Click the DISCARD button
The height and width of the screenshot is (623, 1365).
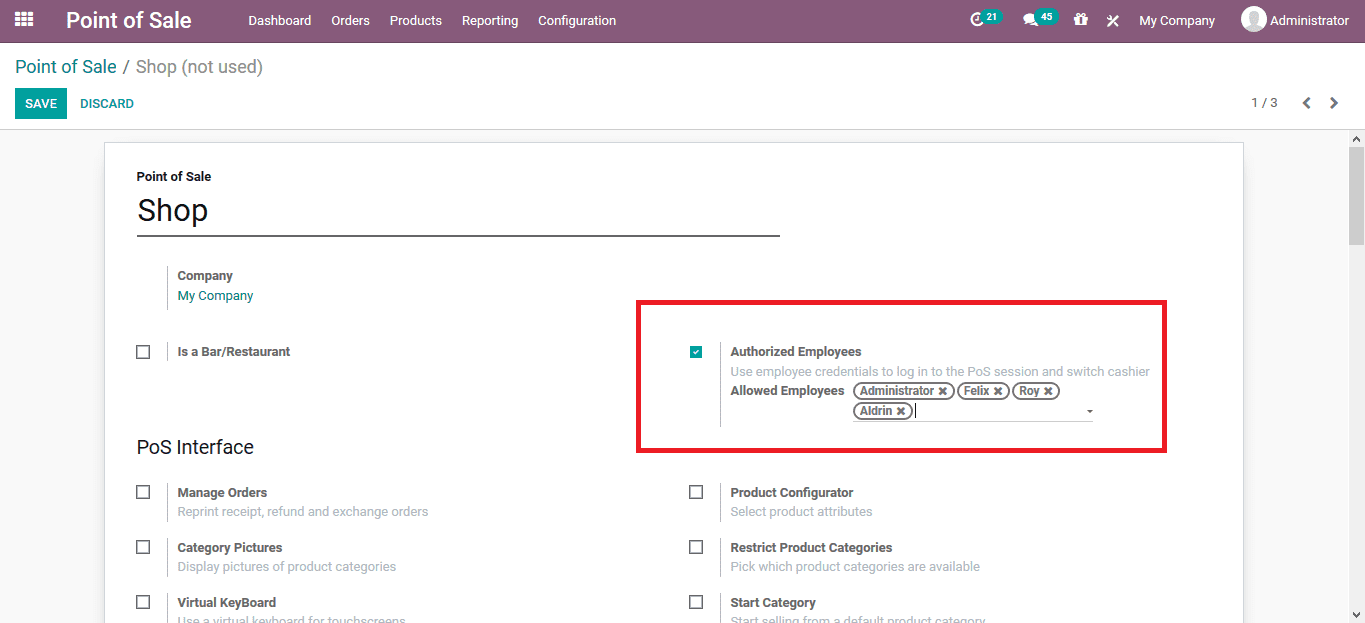pos(107,104)
